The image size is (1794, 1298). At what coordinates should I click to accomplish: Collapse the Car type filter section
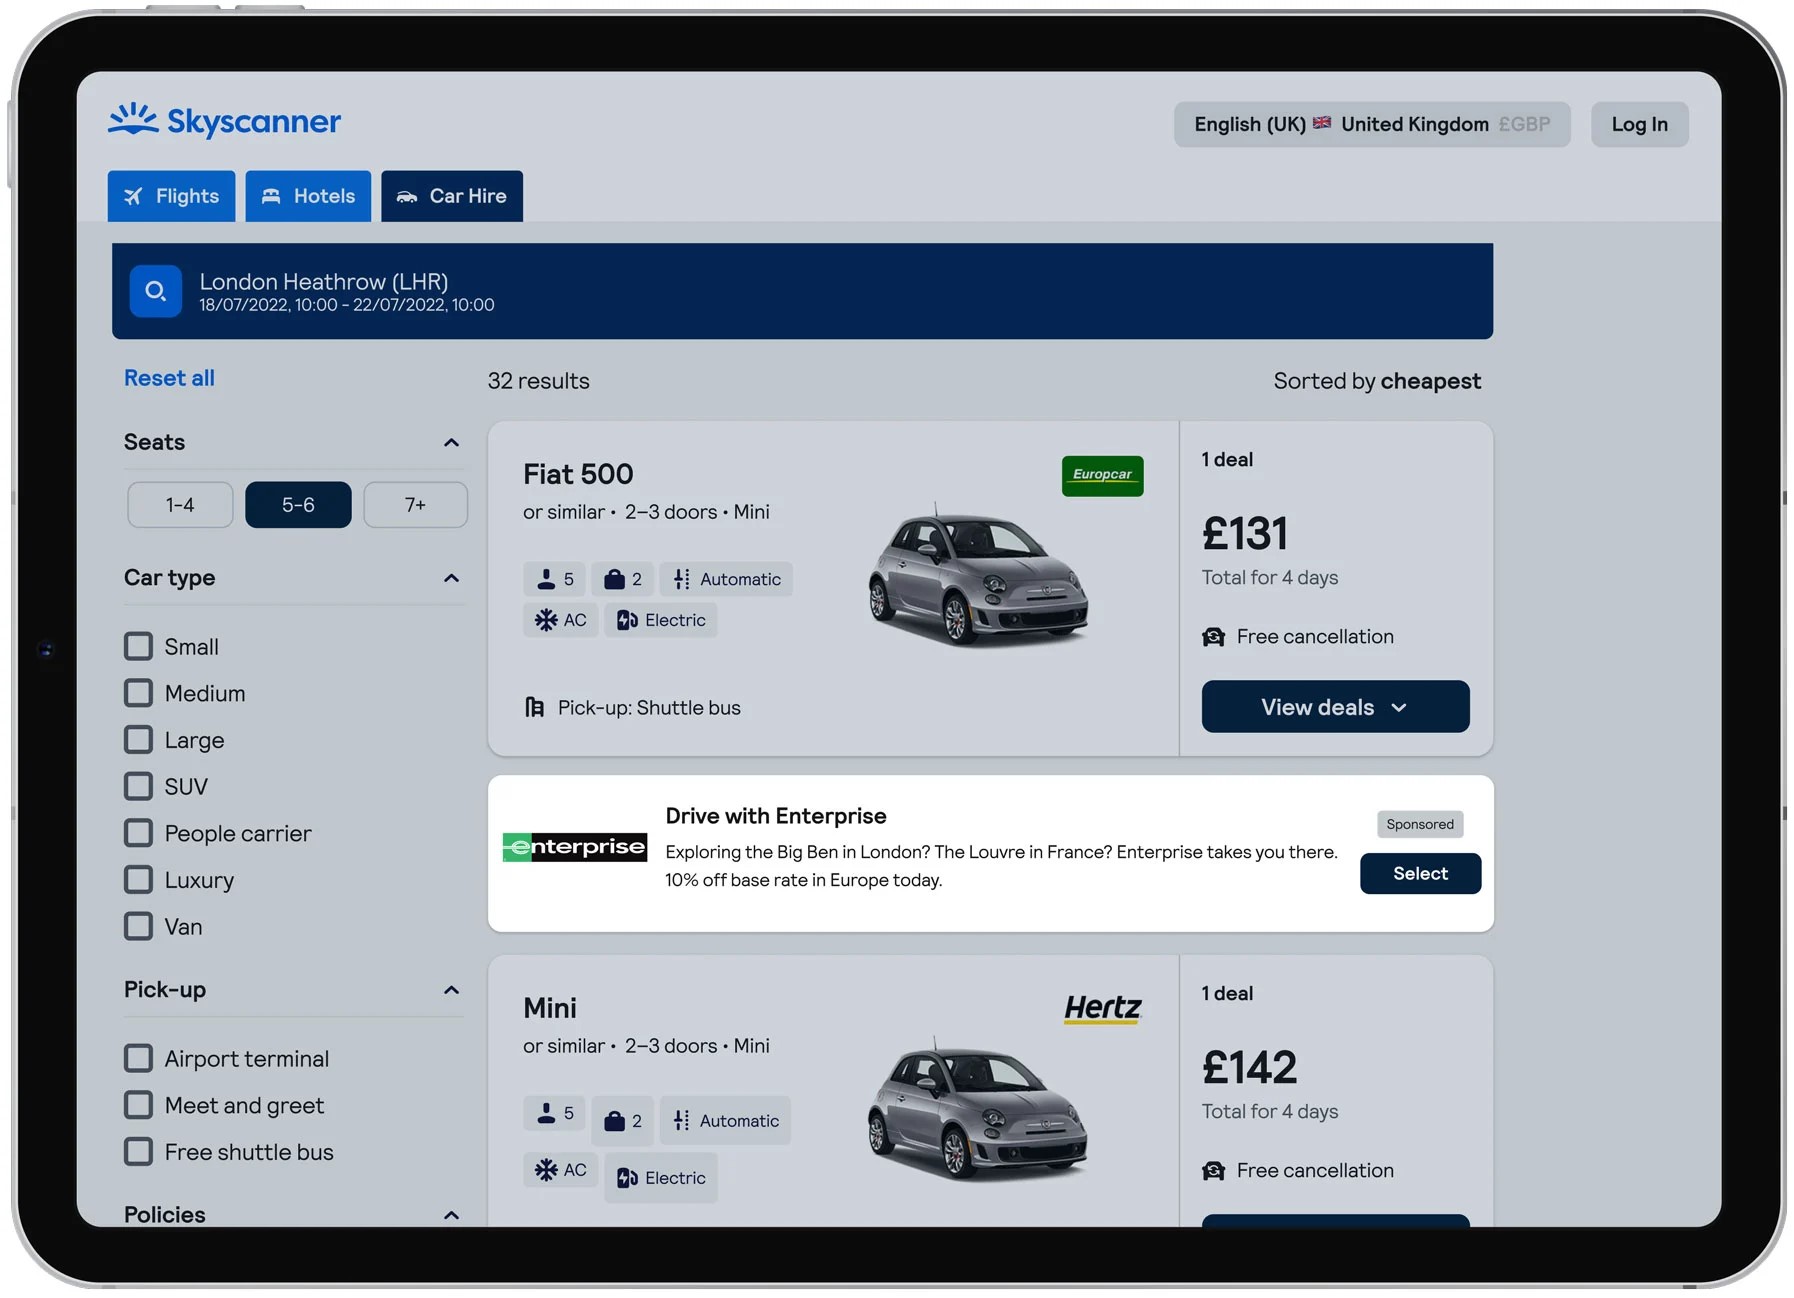click(x=451, y=579)
